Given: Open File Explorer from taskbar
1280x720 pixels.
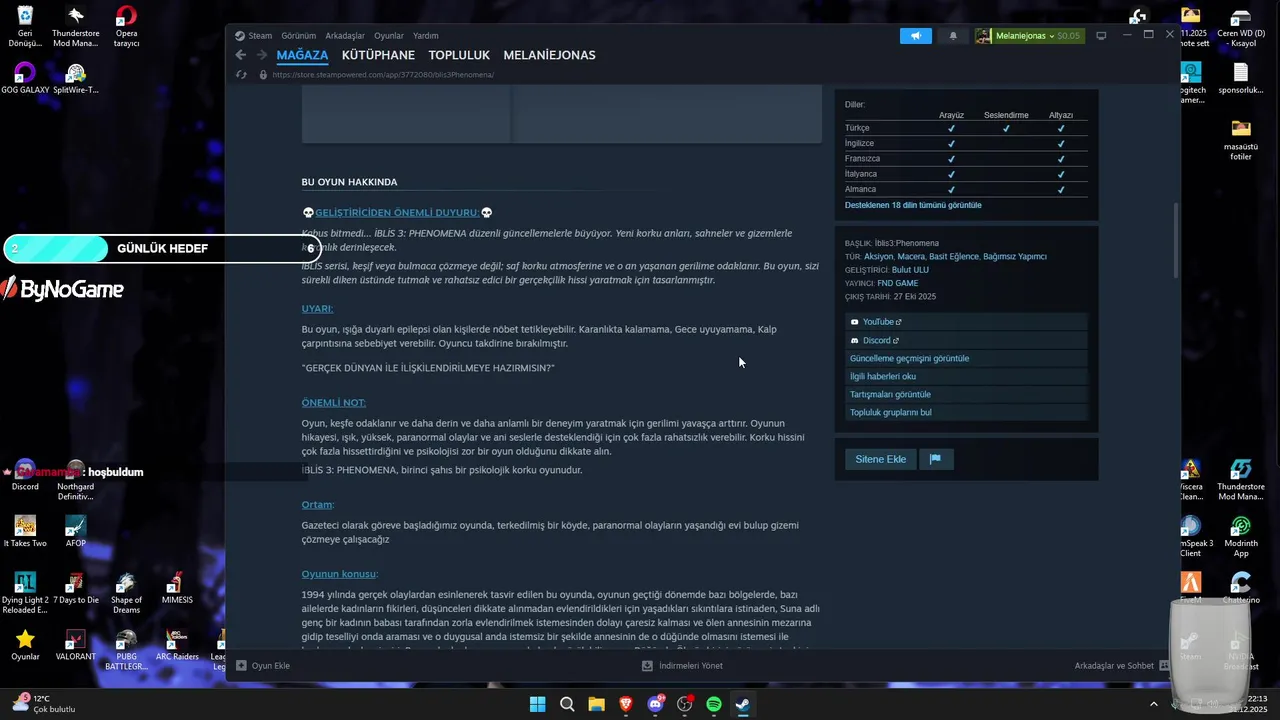Looking at the screenshot, I should coord(596,704).
